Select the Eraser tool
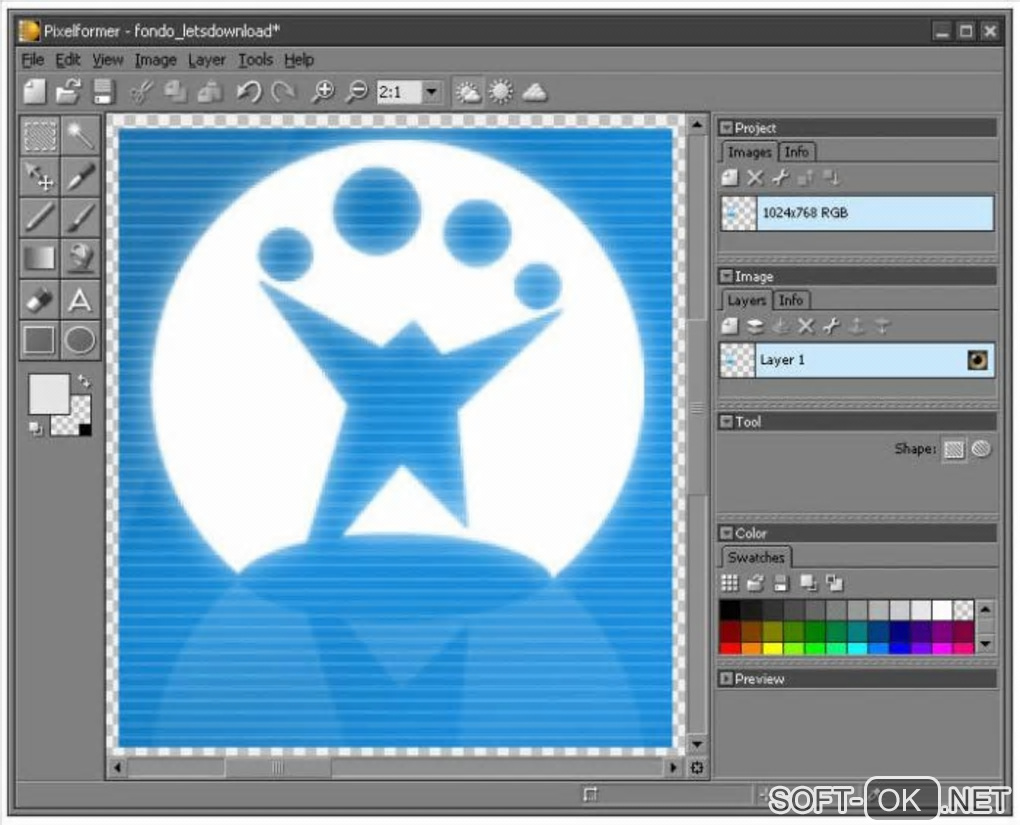Viewport: 1020px width, 825px height. point(40,299)
